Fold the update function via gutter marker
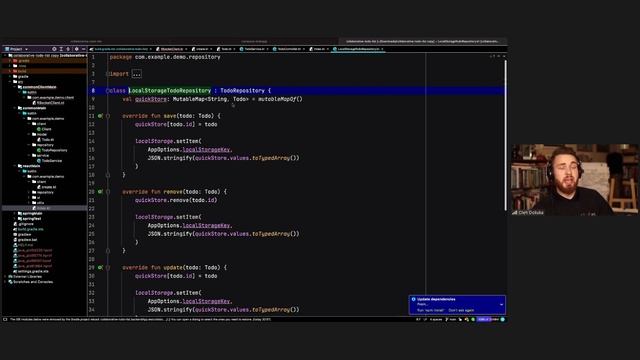 coord(108,268)
